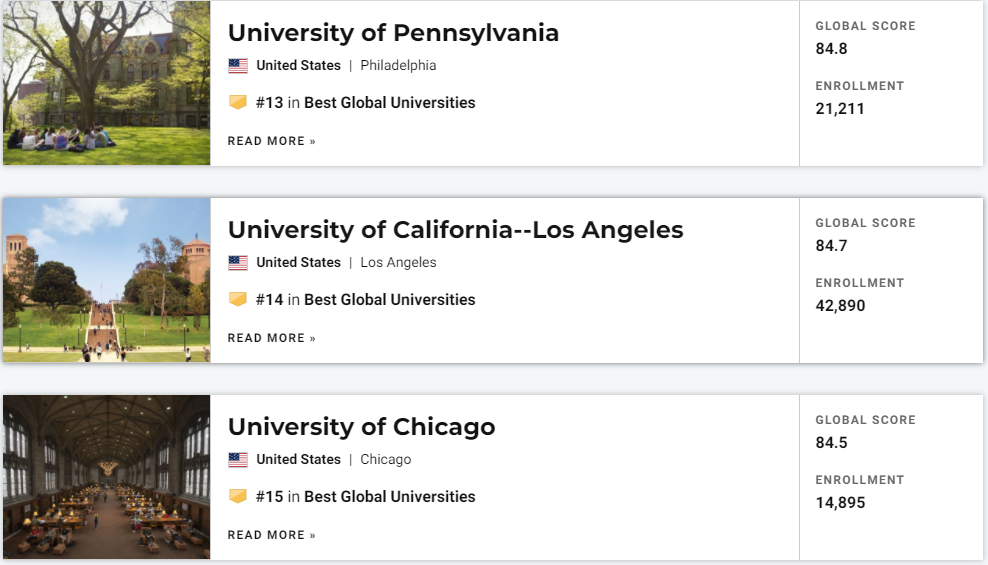The height and width of the screenshot is (565, 988).
Task: Click the #15 in Best Global Universities ranking
Action: click(x=365, y=496)
